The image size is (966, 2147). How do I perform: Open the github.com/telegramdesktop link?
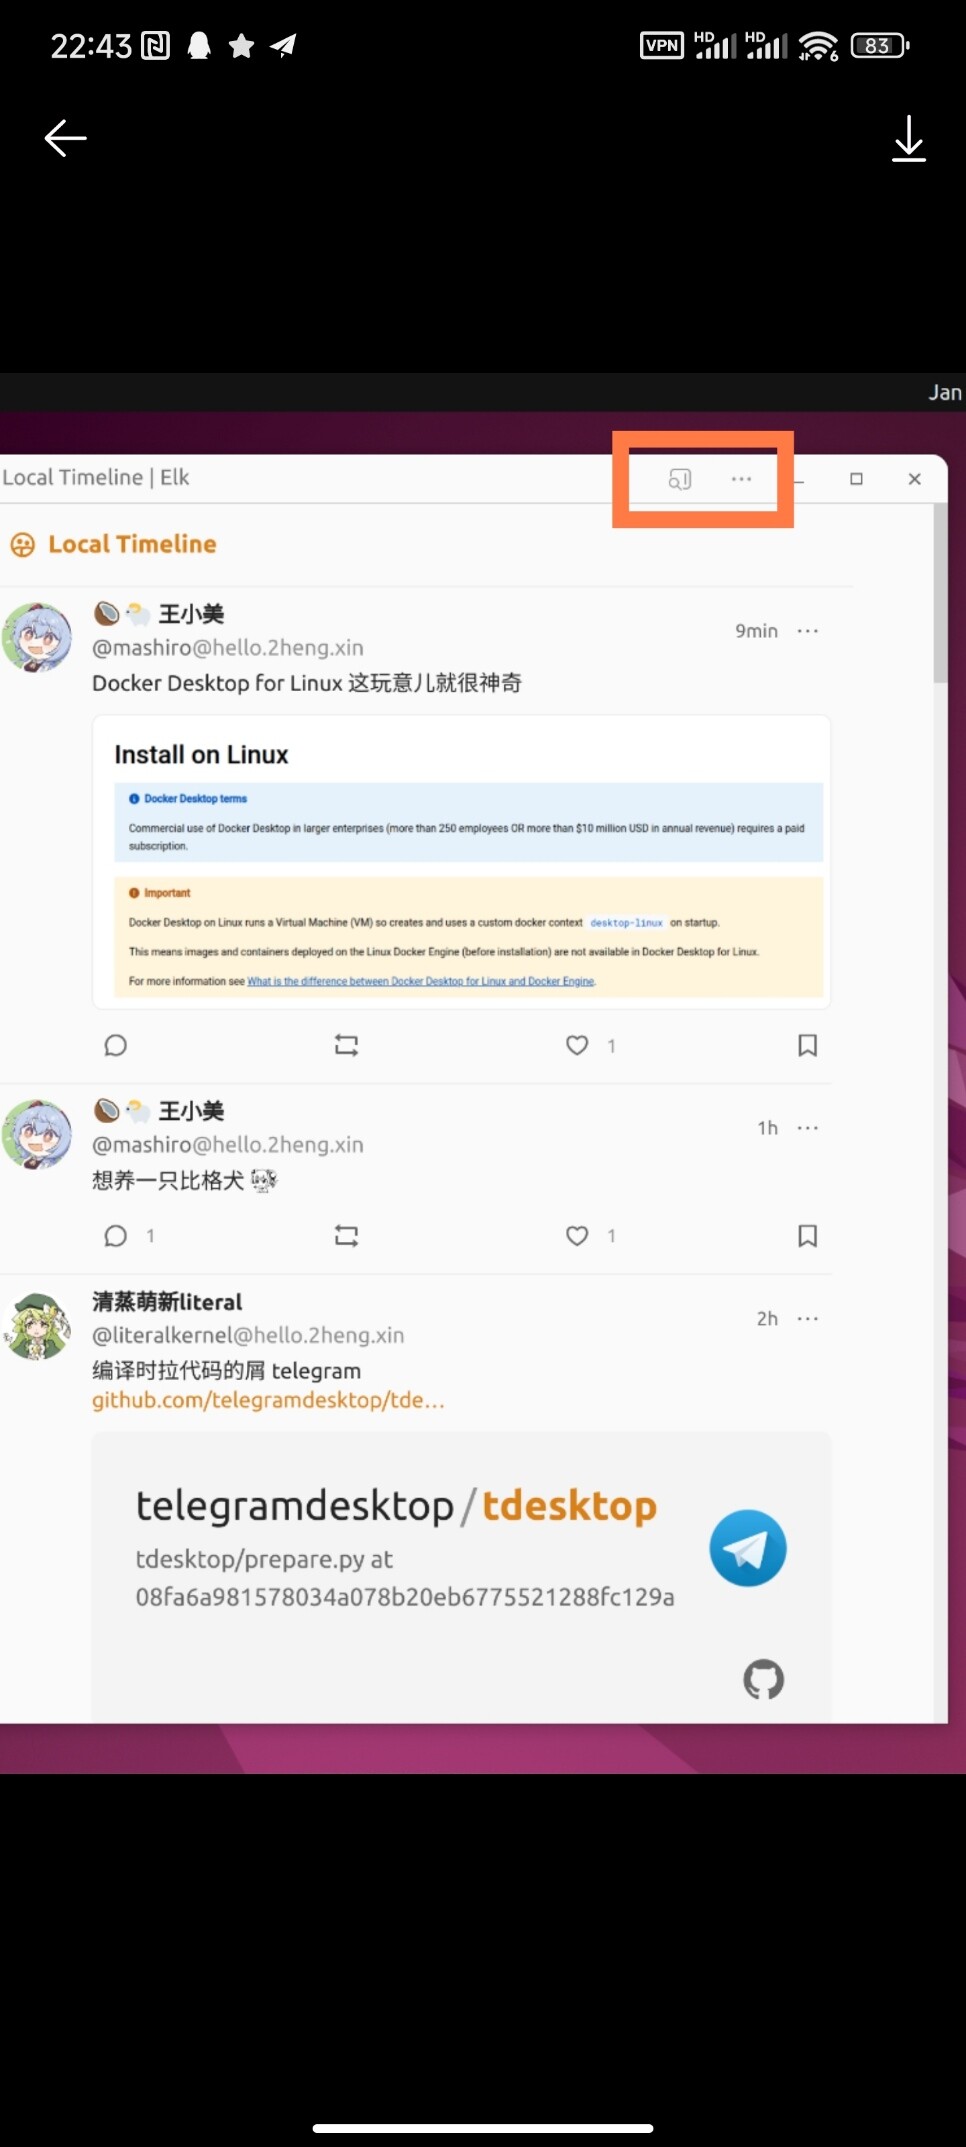point(268,1400)
